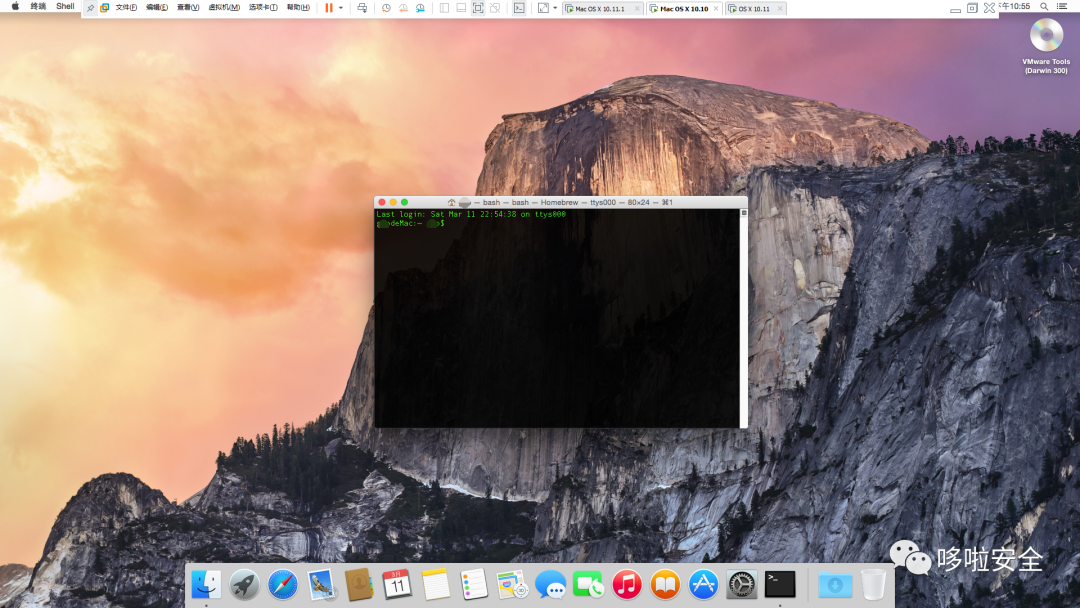The image size is (1080, 608).
Task: Revert to snapshot with the orange clock icon
Action: click(404, 8)
